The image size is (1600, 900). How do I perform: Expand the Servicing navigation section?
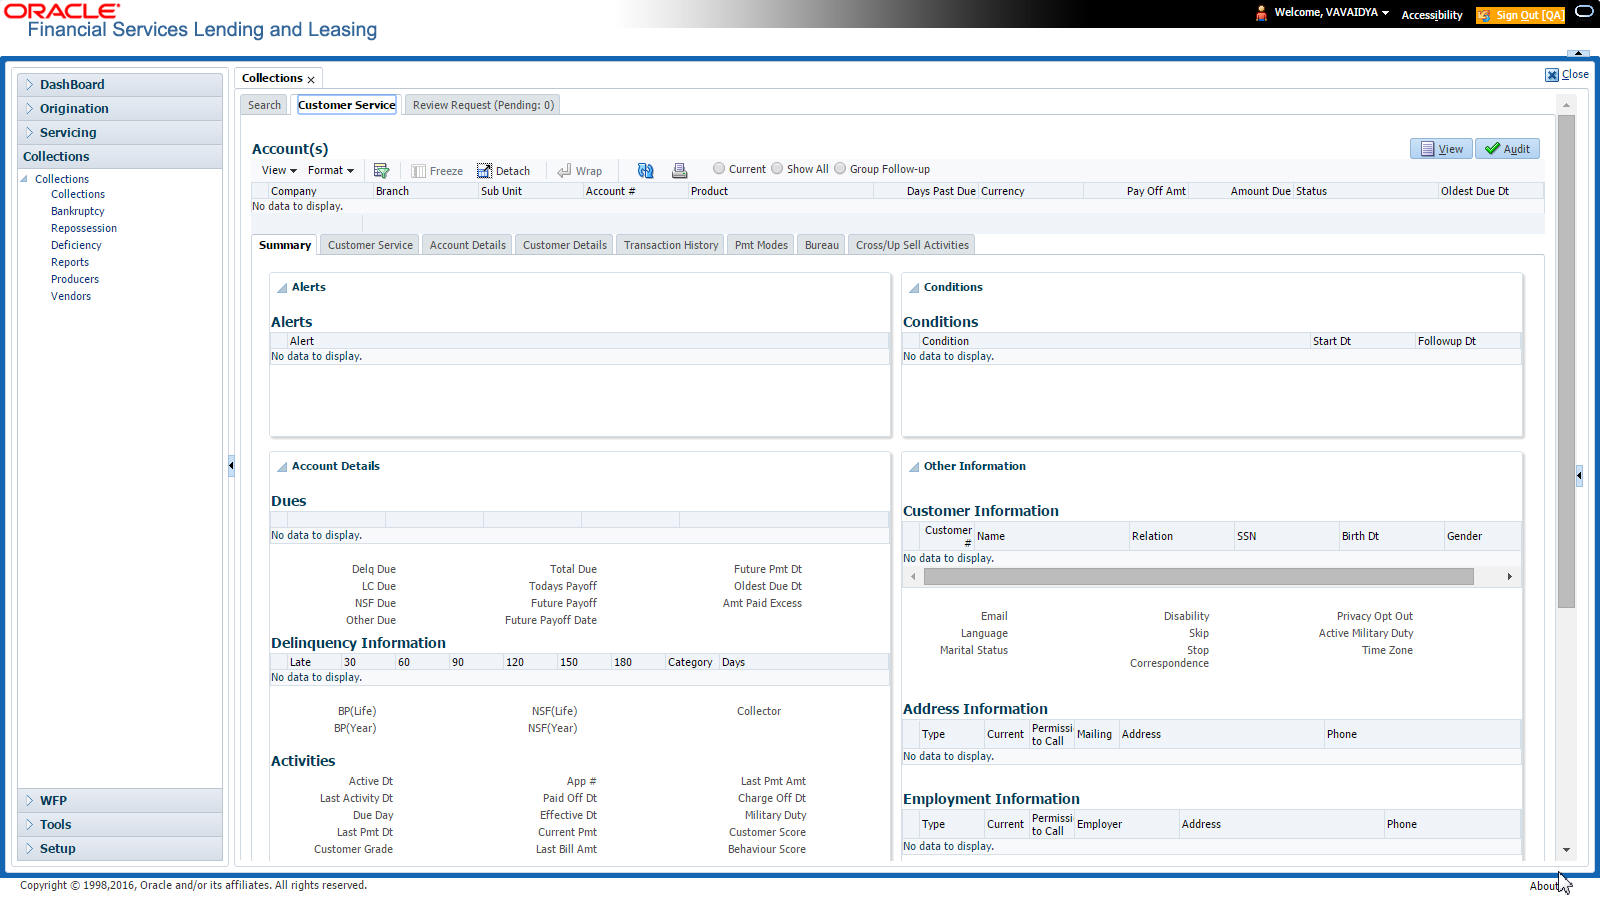click(x=120, y=133)
